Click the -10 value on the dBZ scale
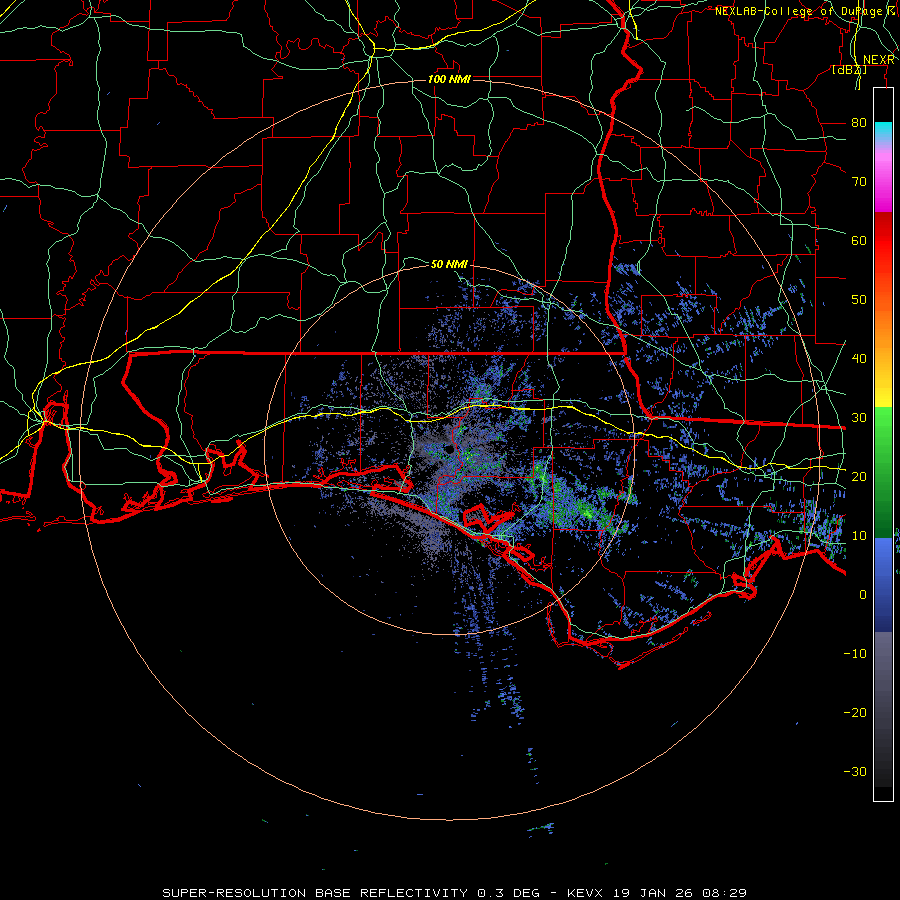900x900 pixels. (x=855, y=654)
